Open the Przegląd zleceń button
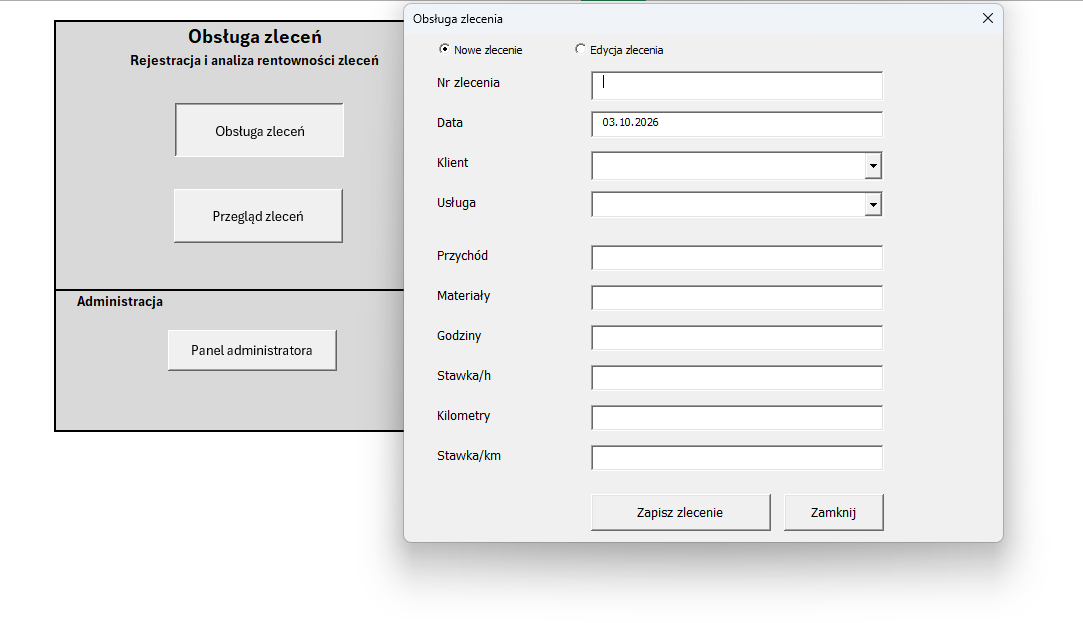This screenshot has width=1083, height=623. pyautogui.click(x=258, y=216)
